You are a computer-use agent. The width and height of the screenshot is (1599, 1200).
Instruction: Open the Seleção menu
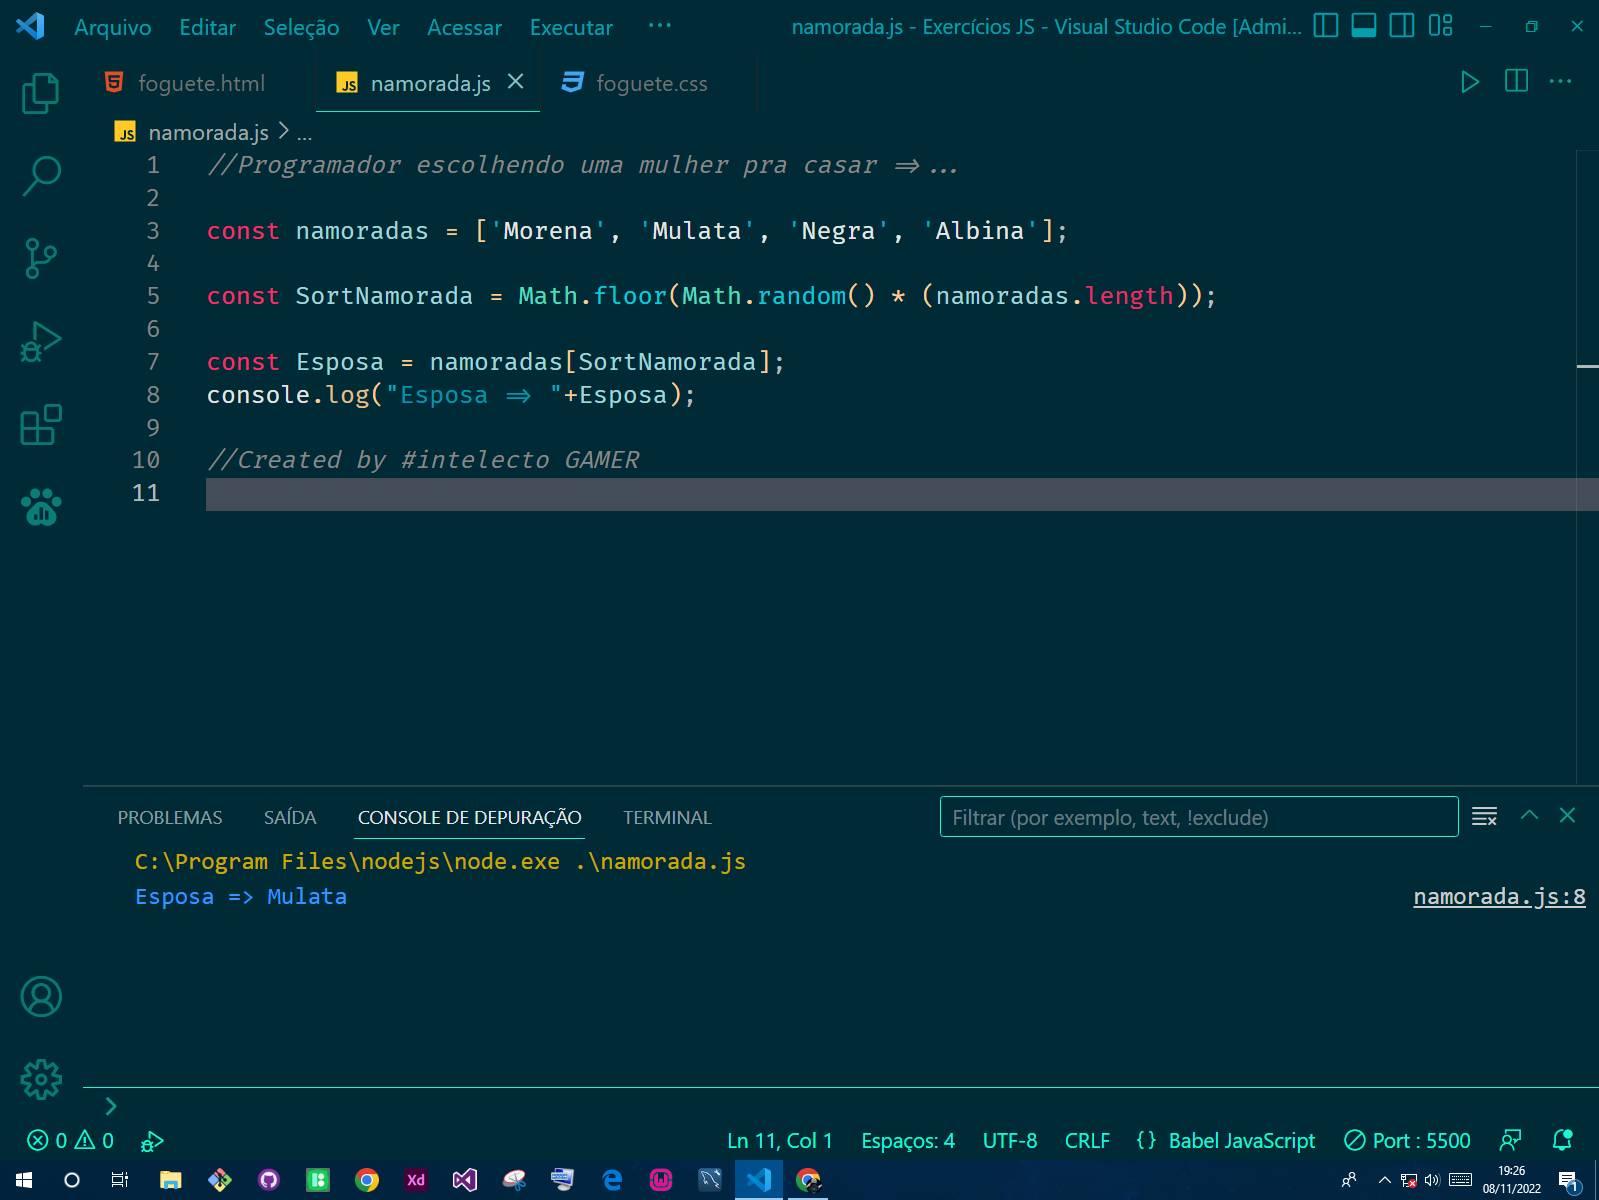coord(301,27)
